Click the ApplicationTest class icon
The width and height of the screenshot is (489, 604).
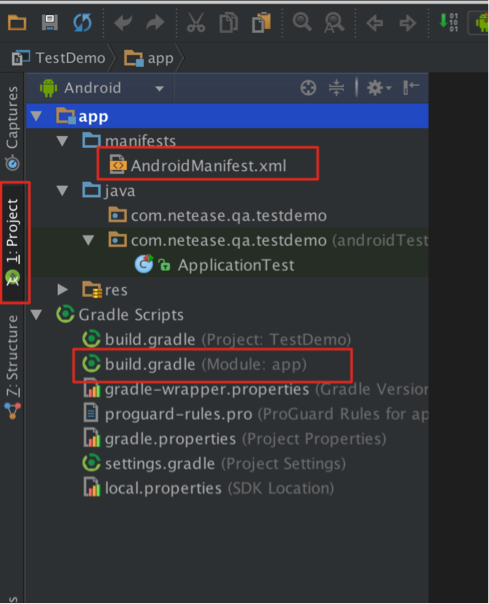click(144, 264)
